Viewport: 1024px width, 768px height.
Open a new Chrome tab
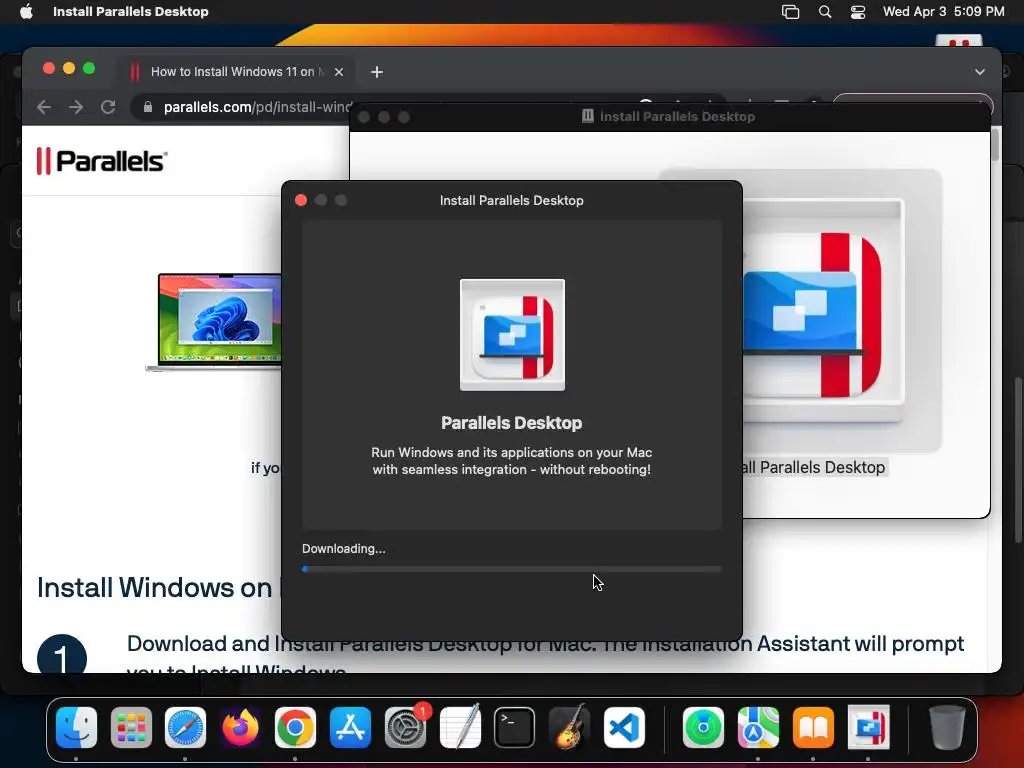coord(377,72)
